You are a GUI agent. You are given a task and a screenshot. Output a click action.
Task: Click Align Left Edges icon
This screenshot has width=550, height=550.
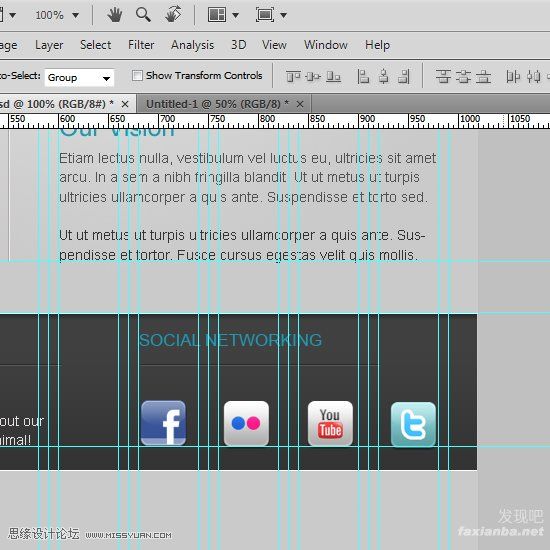point(363,76)
